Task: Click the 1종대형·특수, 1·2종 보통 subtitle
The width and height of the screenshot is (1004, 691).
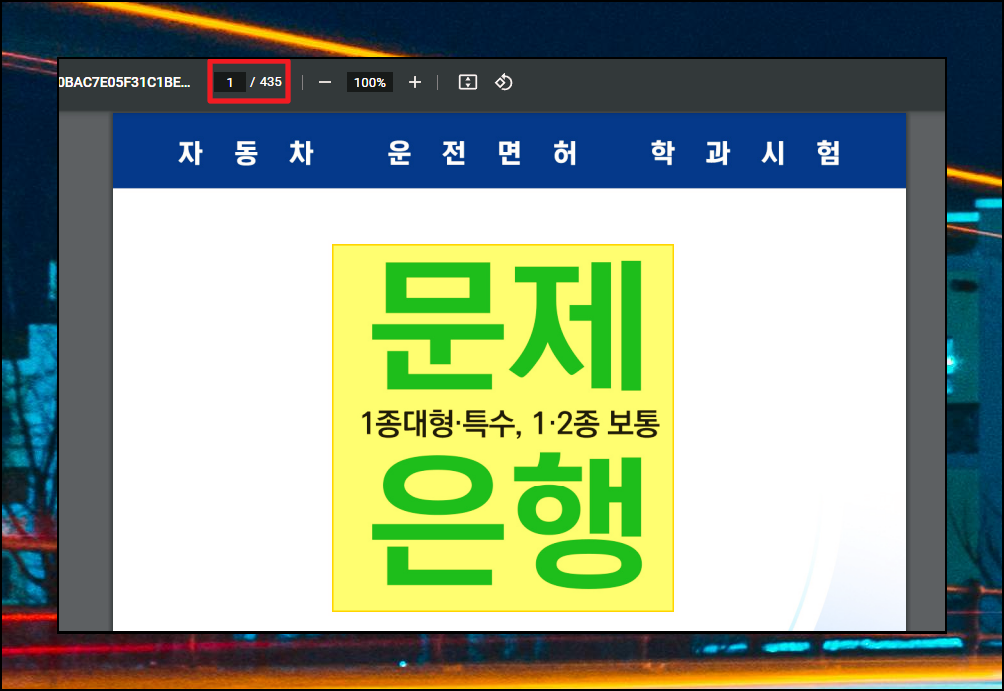Action: tap(510, 423)
